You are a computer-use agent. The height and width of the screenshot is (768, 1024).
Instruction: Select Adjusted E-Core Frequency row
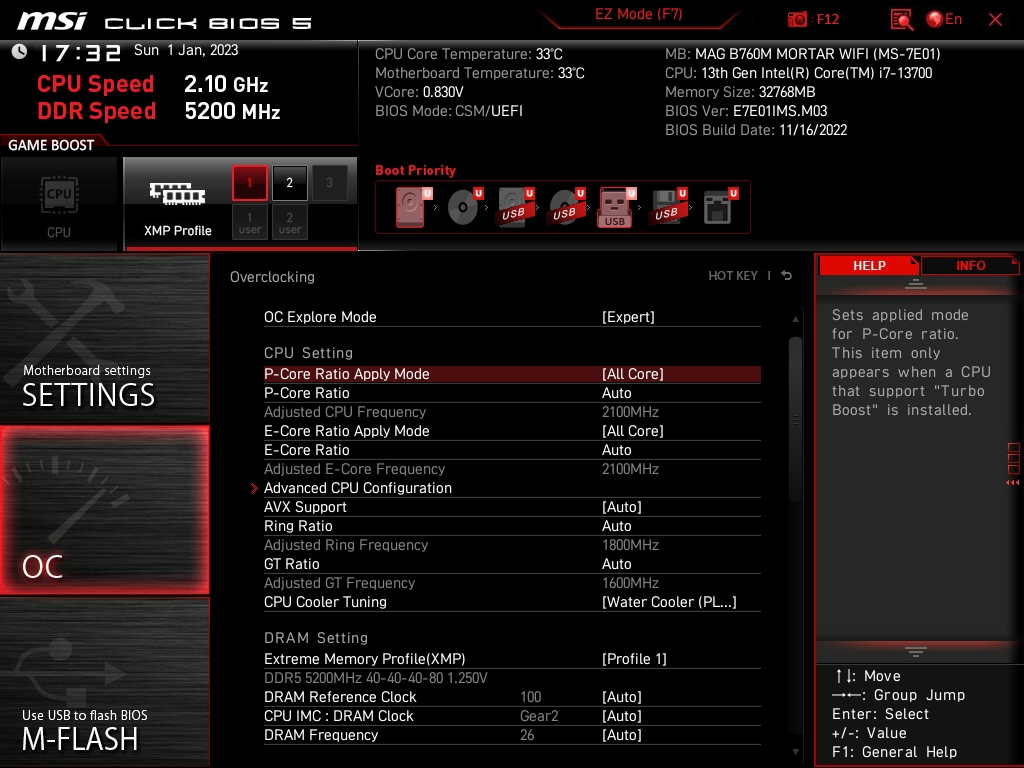pos(512,468)
